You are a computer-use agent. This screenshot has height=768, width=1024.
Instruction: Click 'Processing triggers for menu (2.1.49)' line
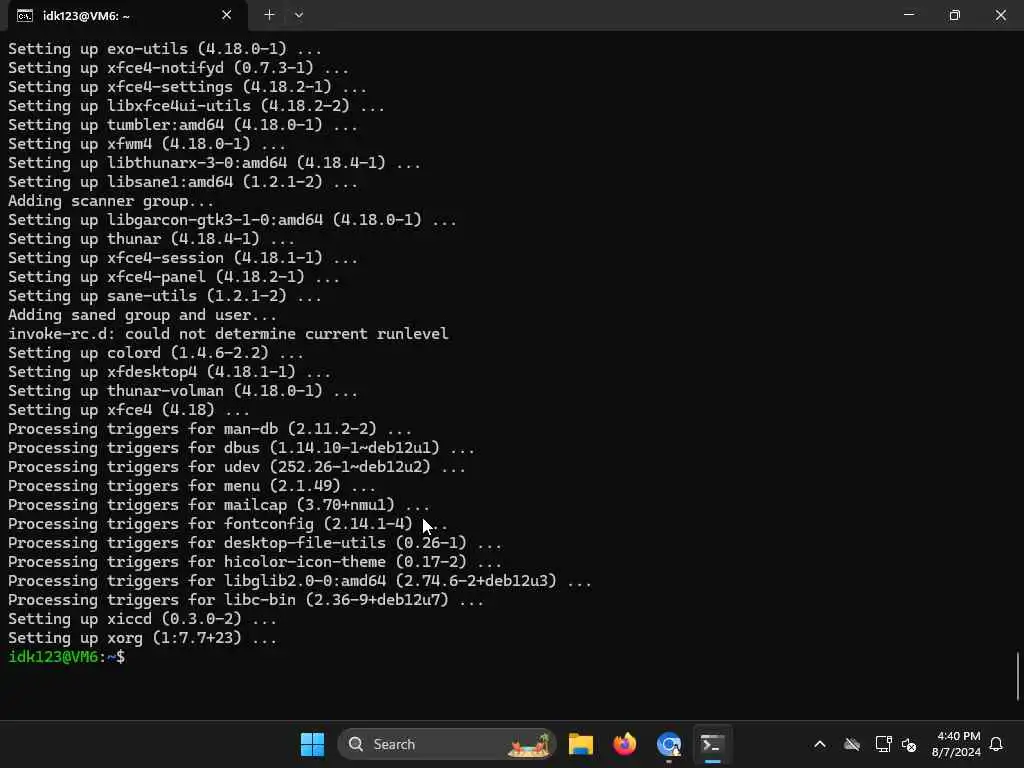pyautogui.click(x=192, y=487)
